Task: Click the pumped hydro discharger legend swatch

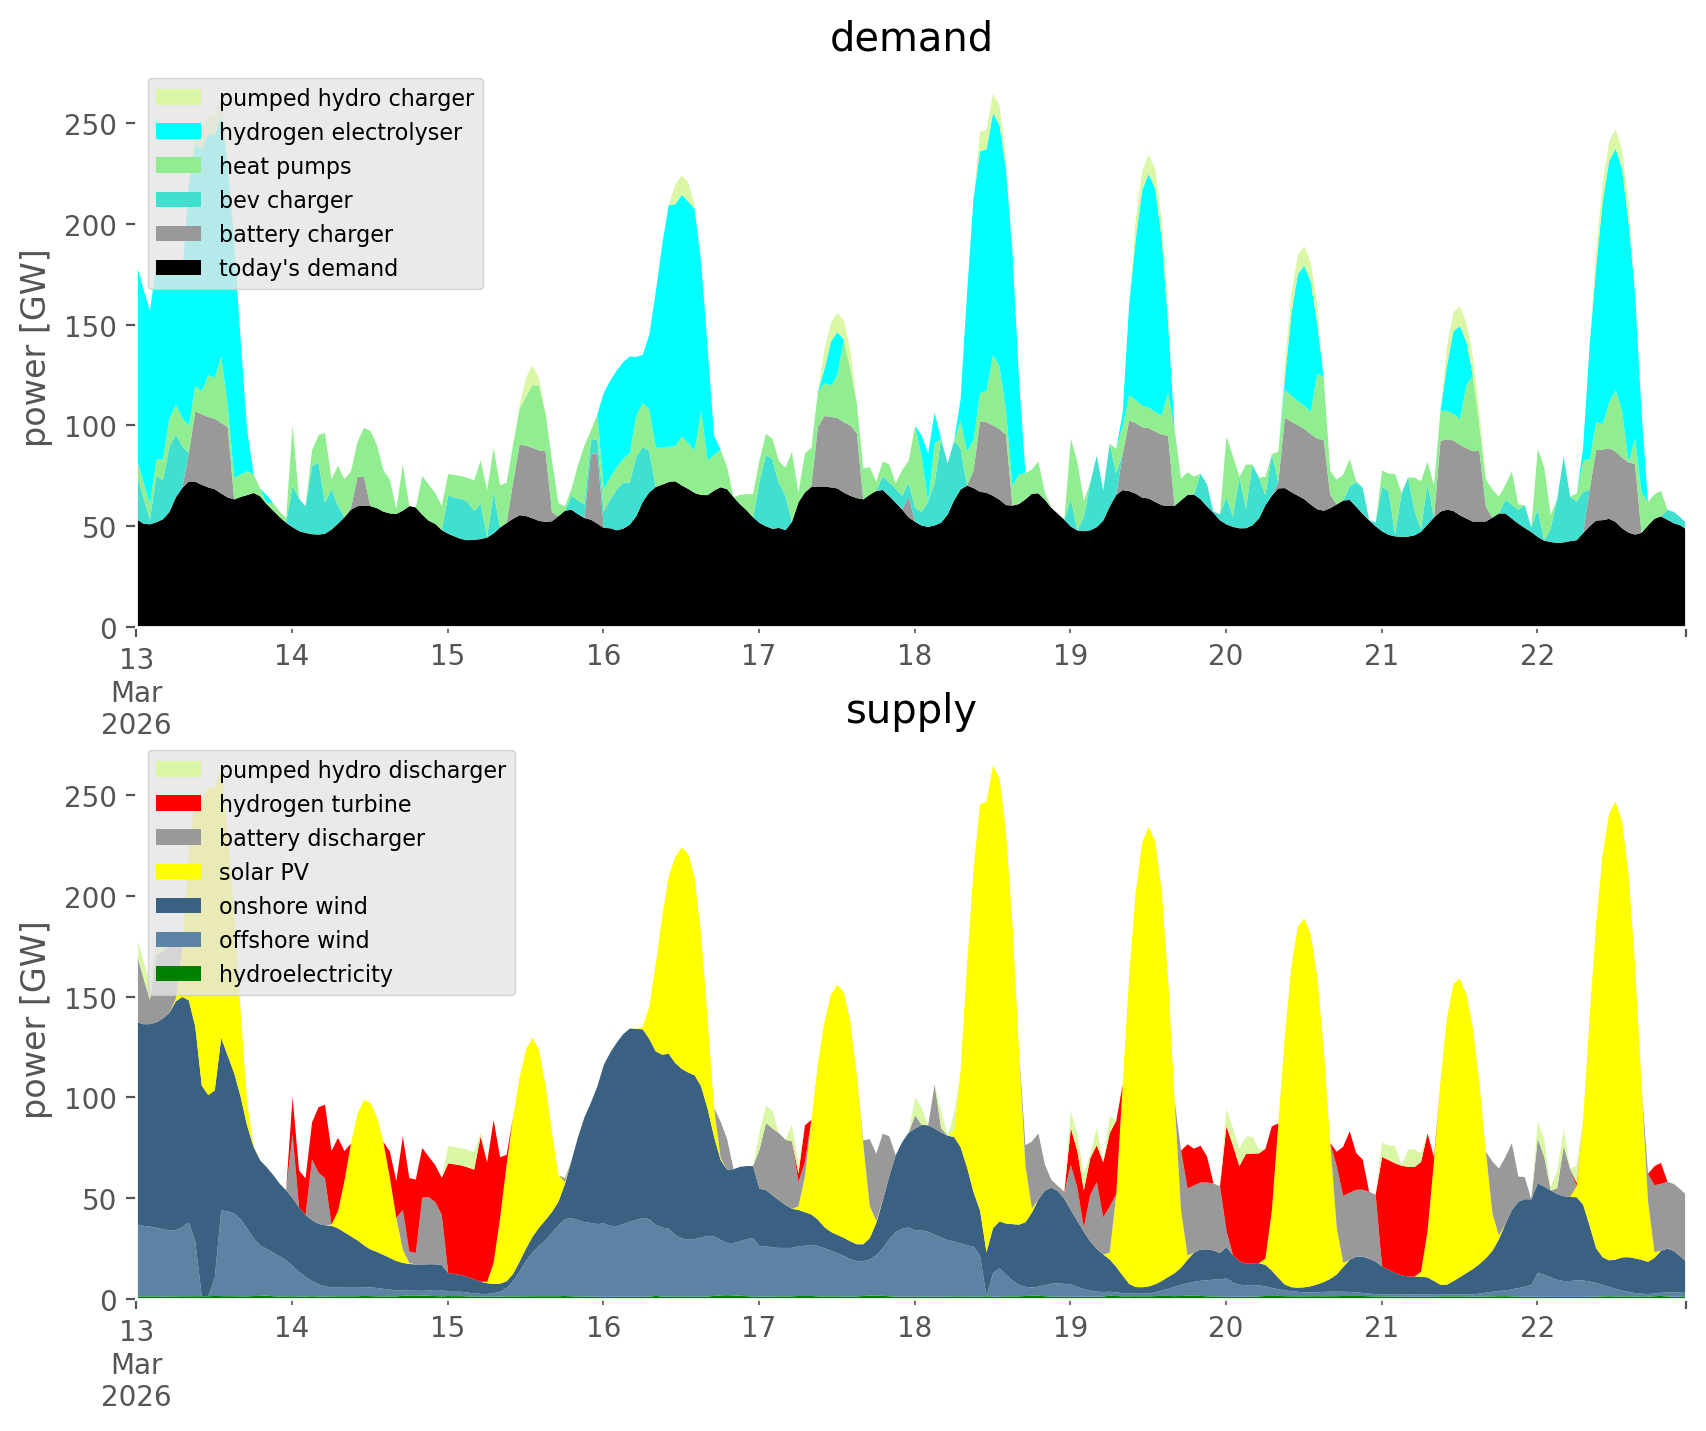Action: coord(180,770)
